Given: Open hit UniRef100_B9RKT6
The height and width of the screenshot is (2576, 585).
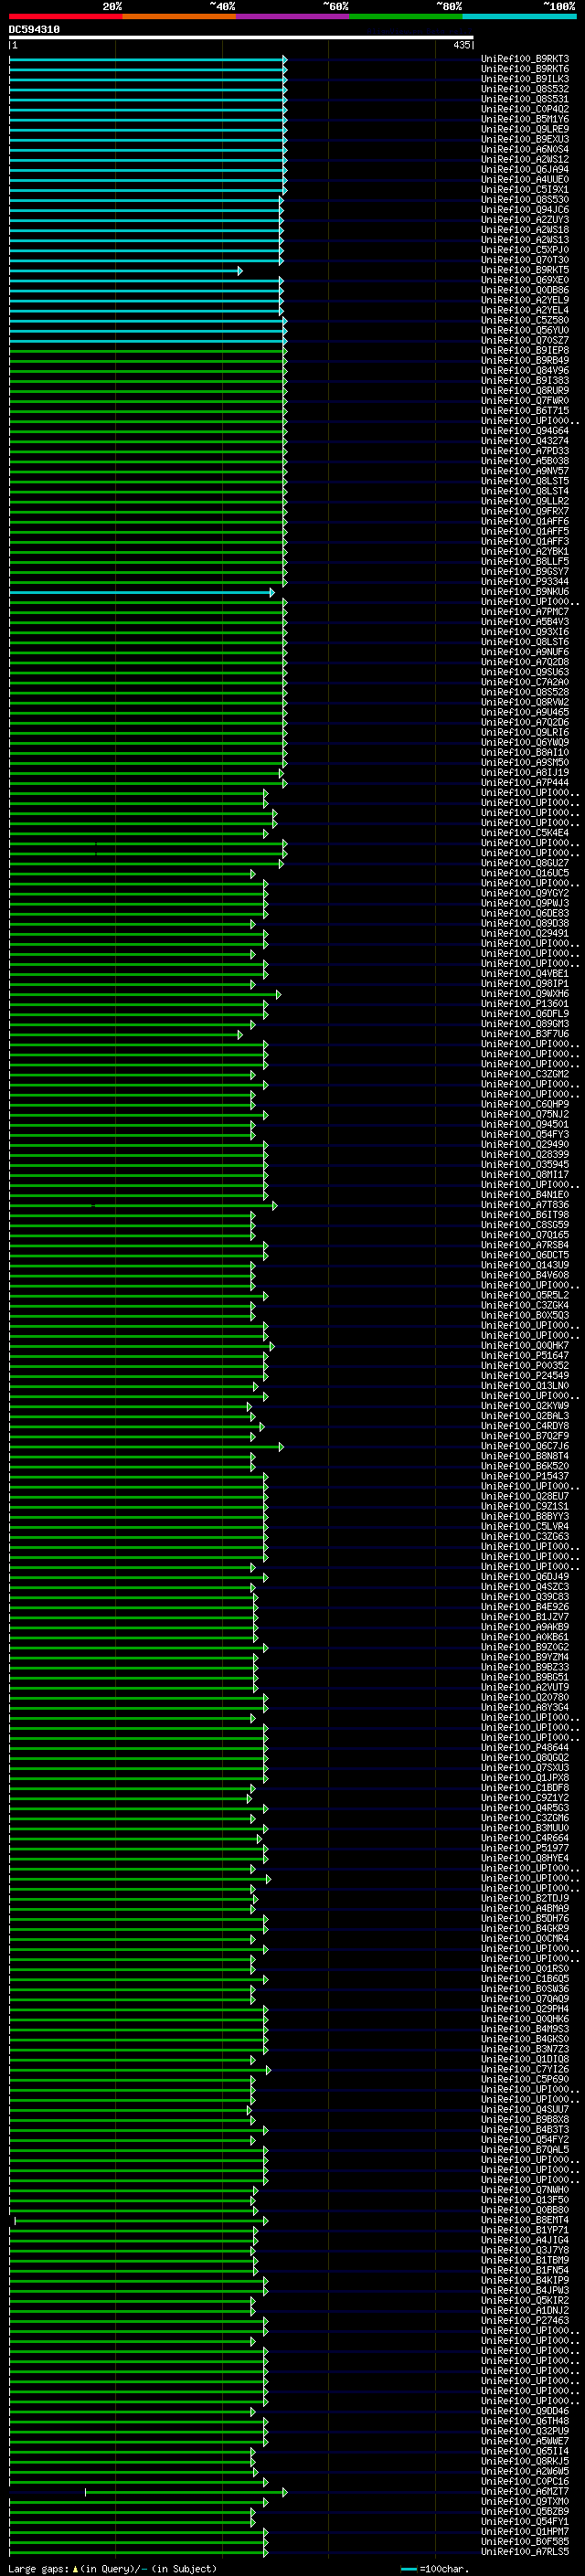Looking at the screenshot, I should coord(524,69).
